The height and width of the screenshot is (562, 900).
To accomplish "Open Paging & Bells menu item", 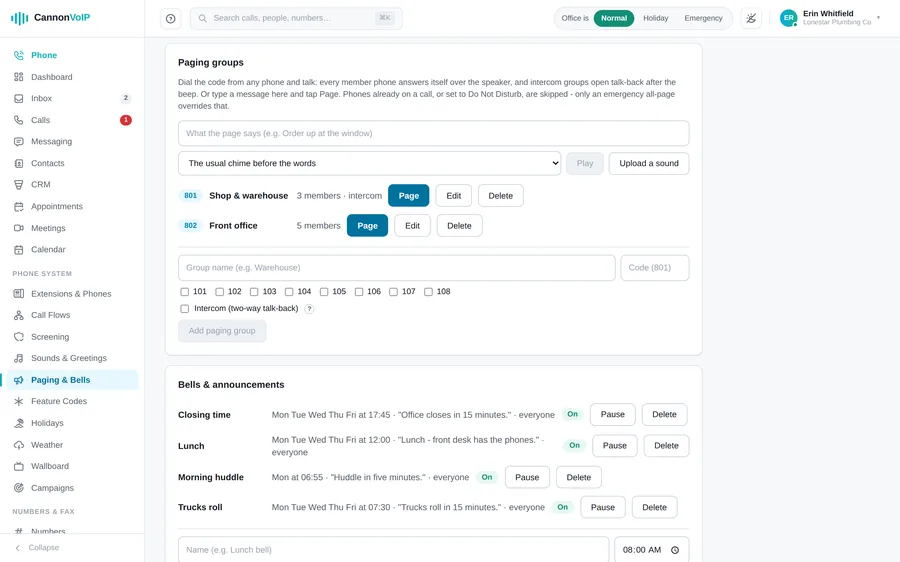I will click(72, 380).
